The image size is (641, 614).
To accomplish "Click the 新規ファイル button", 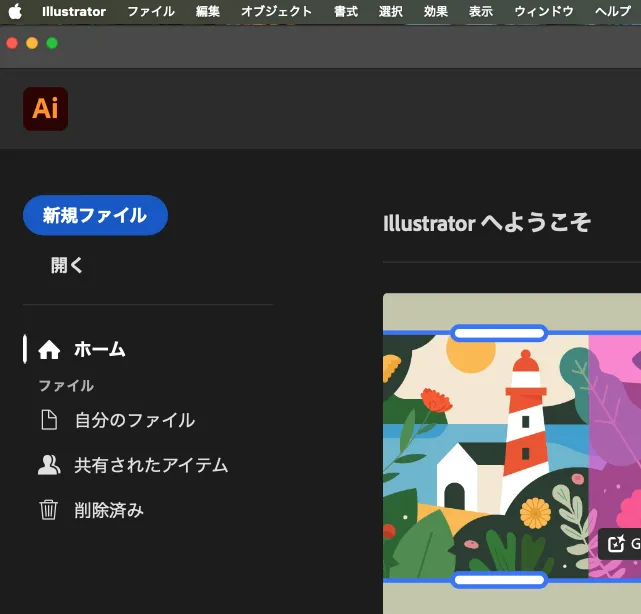I will [95, 215].
